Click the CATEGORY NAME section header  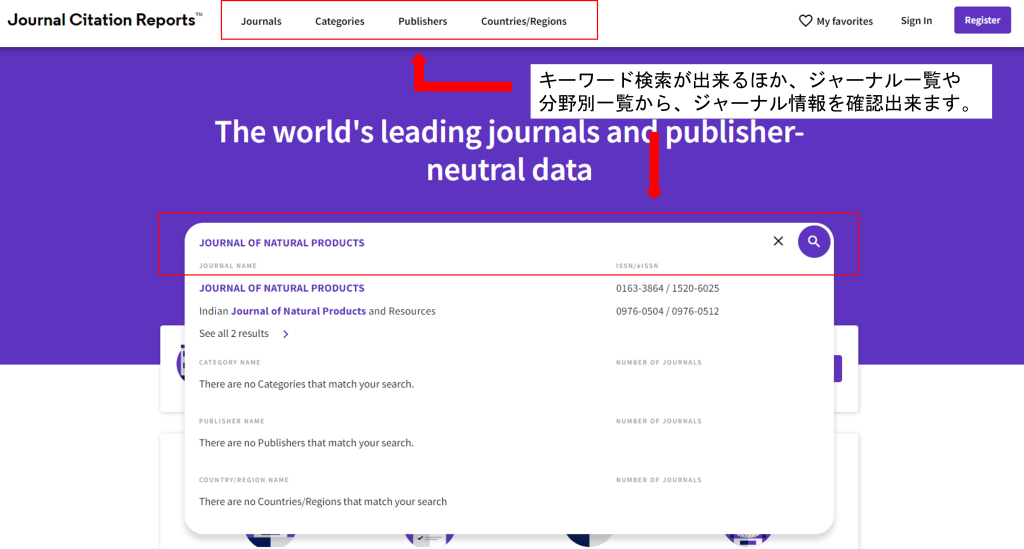[230, 362]
